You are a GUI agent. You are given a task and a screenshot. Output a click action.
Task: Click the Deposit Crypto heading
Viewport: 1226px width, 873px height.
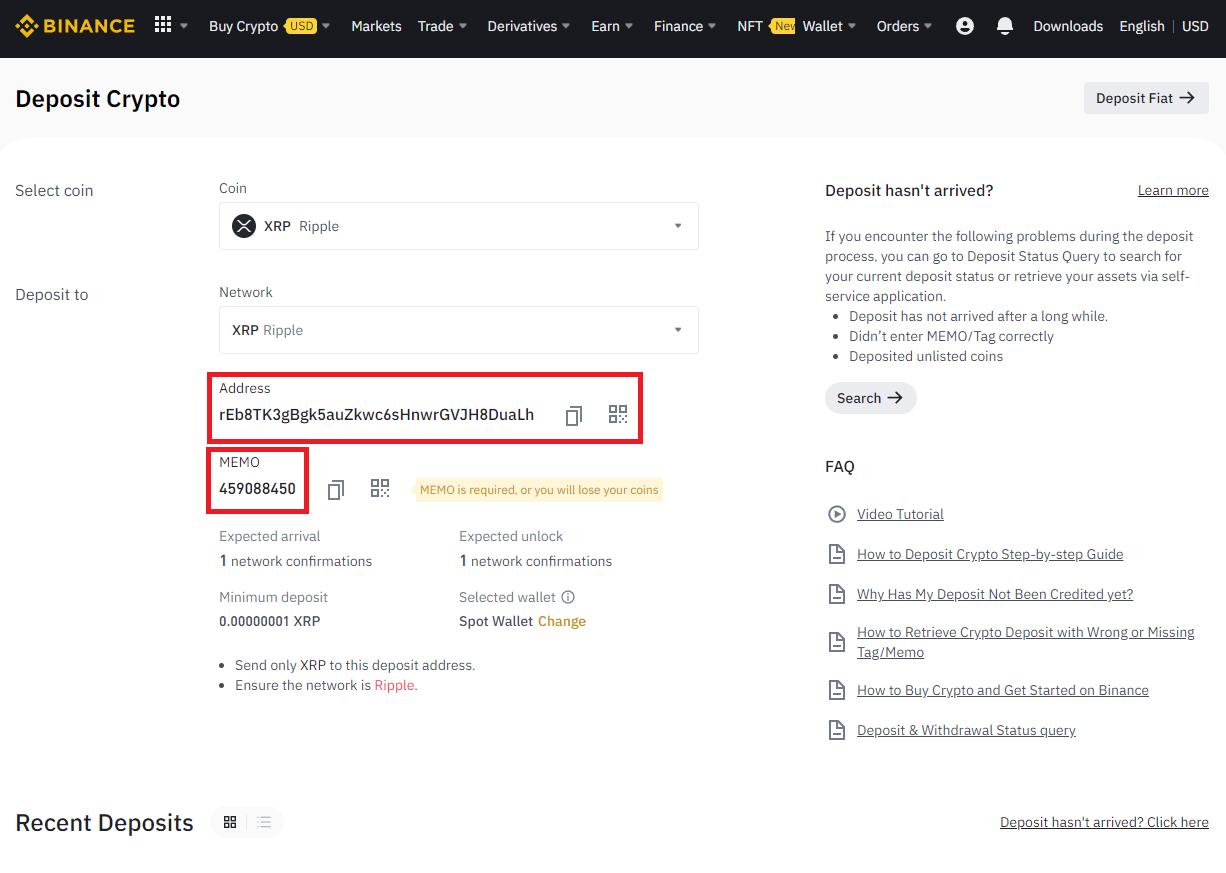pyautogui.click(x=98, y=99)
